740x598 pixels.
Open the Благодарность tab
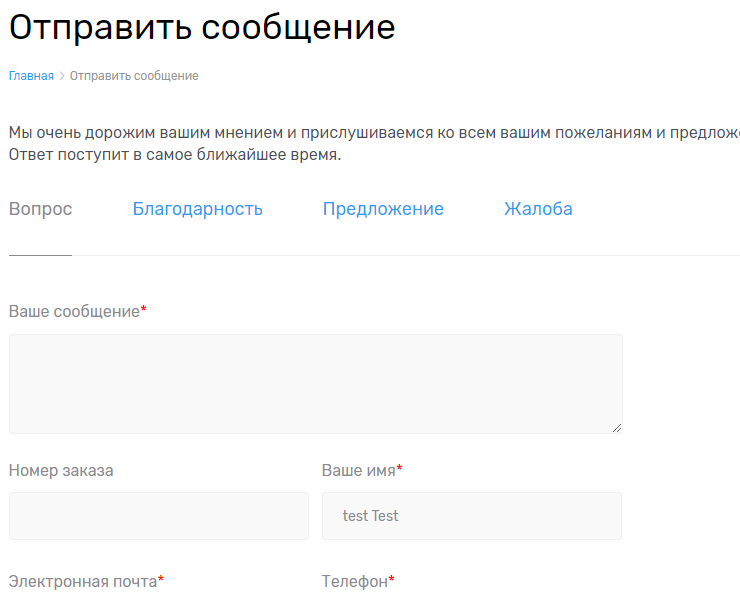click(197, 209)
